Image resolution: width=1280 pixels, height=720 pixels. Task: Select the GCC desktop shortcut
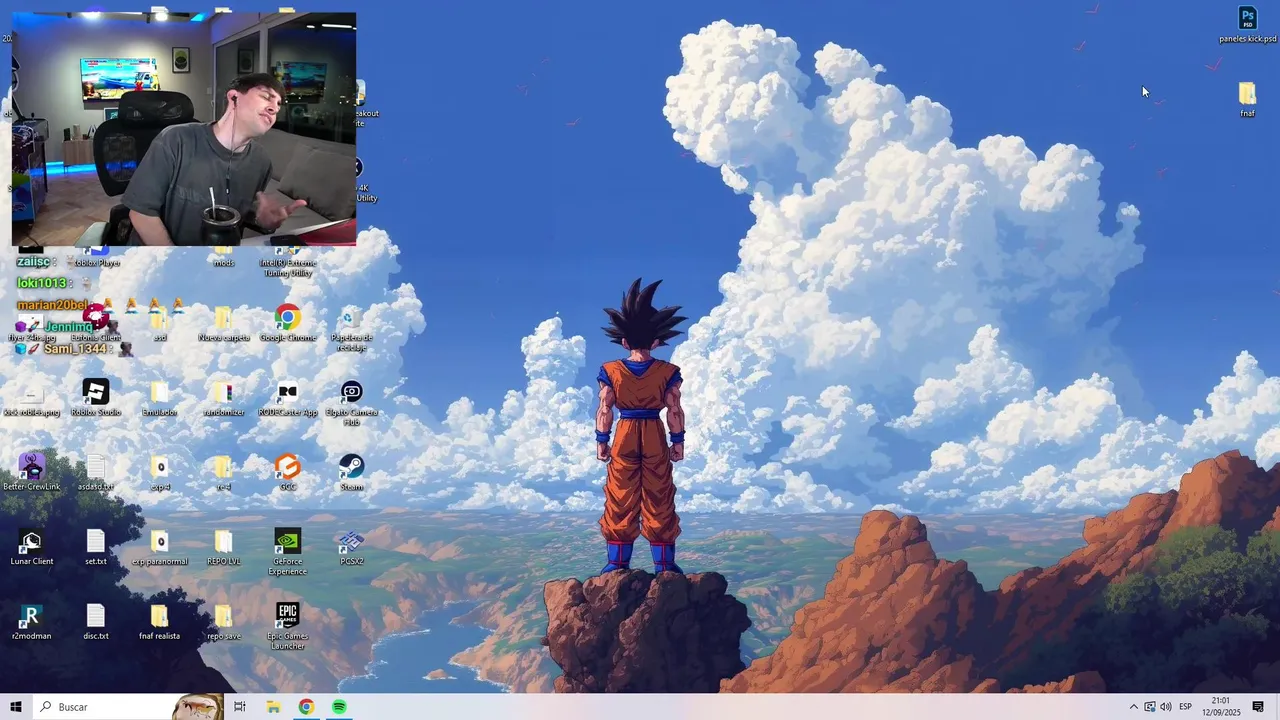tap(288, 473)
